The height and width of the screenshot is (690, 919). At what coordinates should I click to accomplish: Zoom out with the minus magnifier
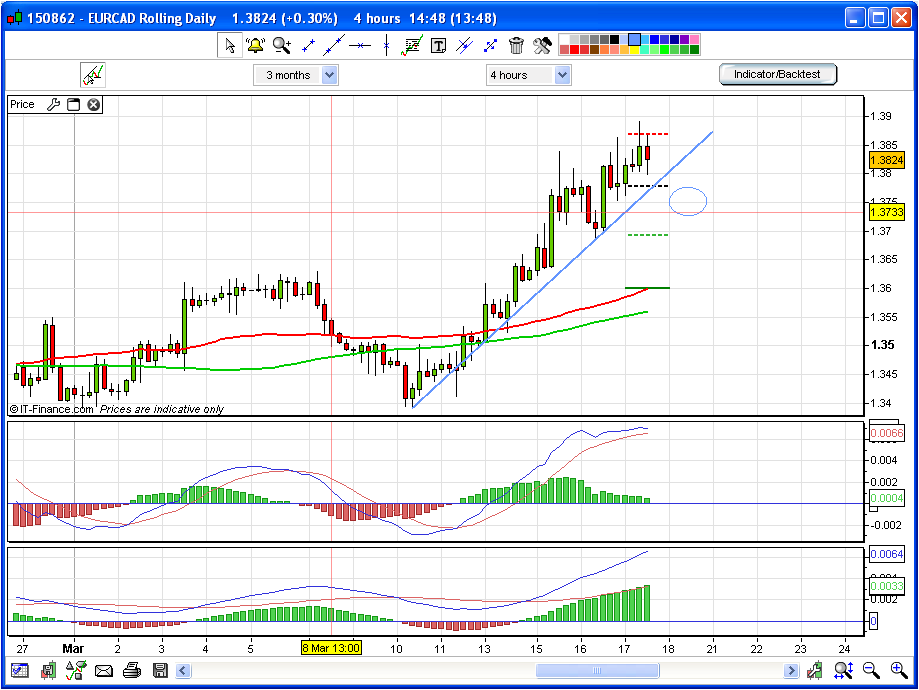(872, 670)
